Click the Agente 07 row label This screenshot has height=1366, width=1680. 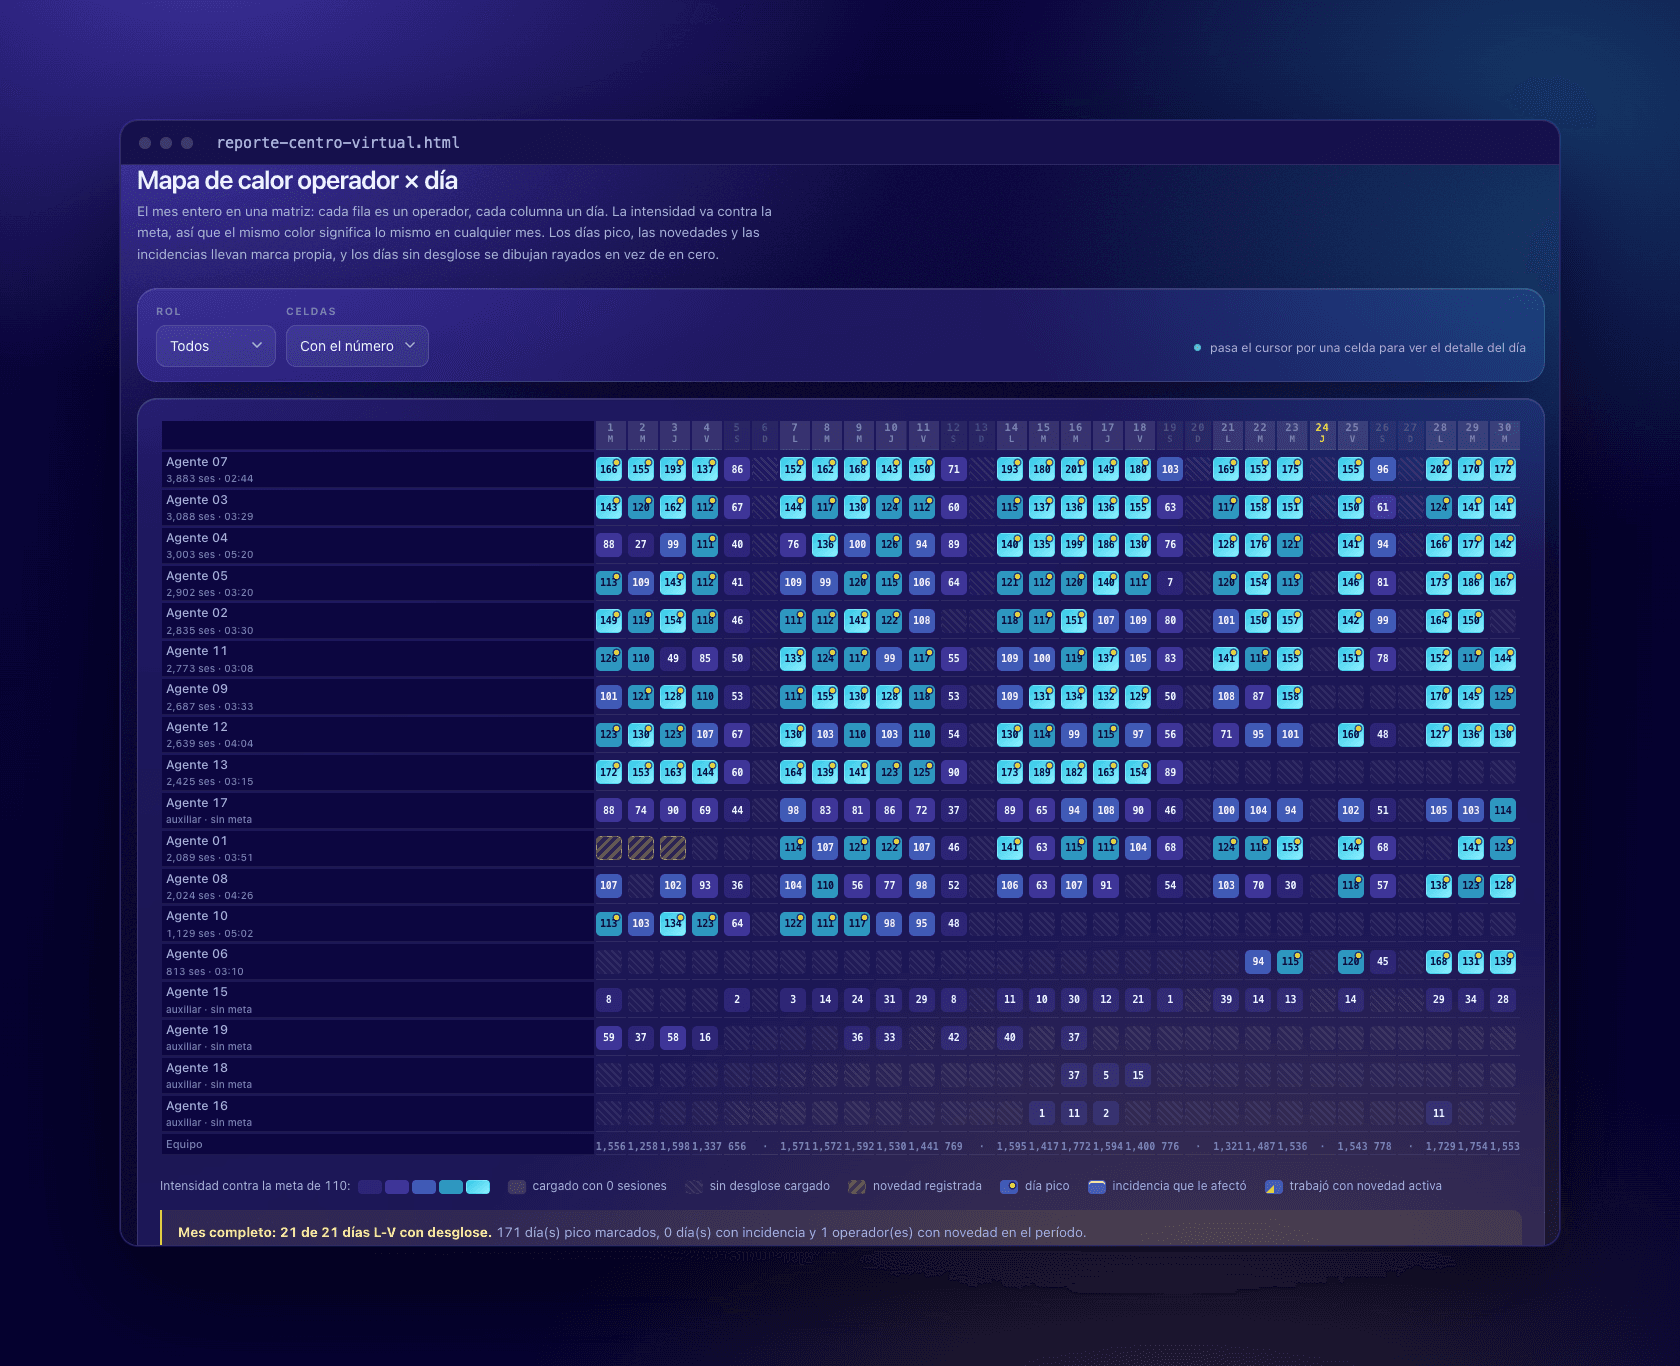[378, 470]
